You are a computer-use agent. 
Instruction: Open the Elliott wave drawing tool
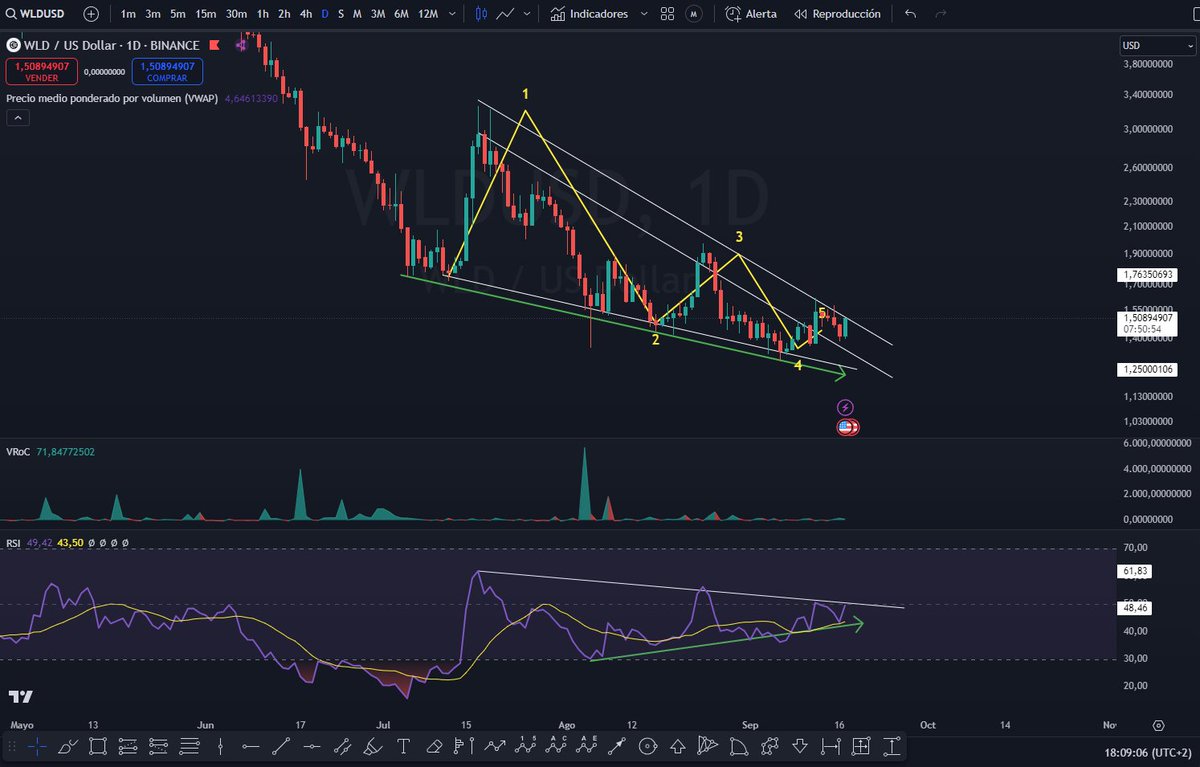pyautogui.click(x=525, y=746)
